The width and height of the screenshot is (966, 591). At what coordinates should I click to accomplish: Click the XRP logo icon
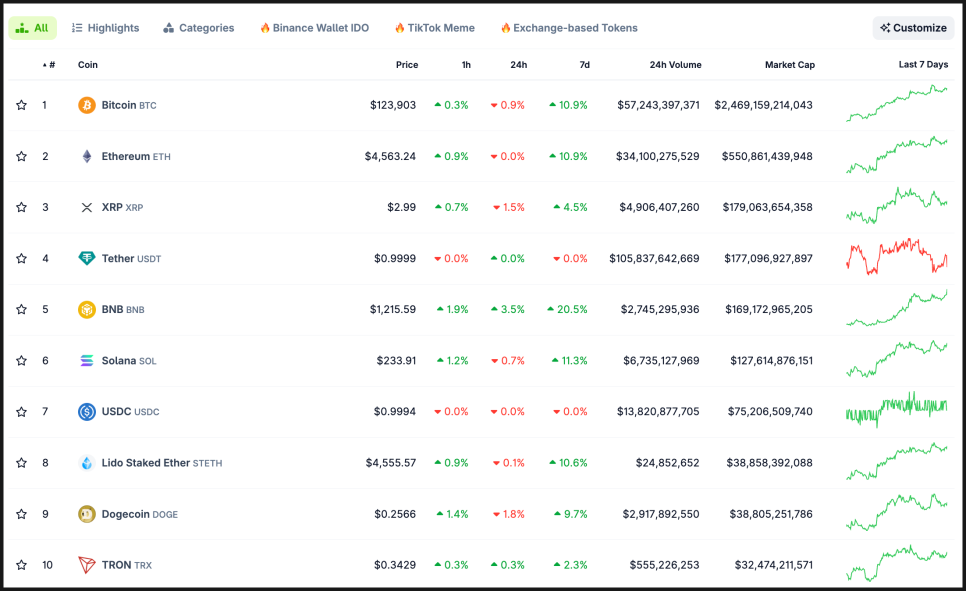tap(87, 207)
